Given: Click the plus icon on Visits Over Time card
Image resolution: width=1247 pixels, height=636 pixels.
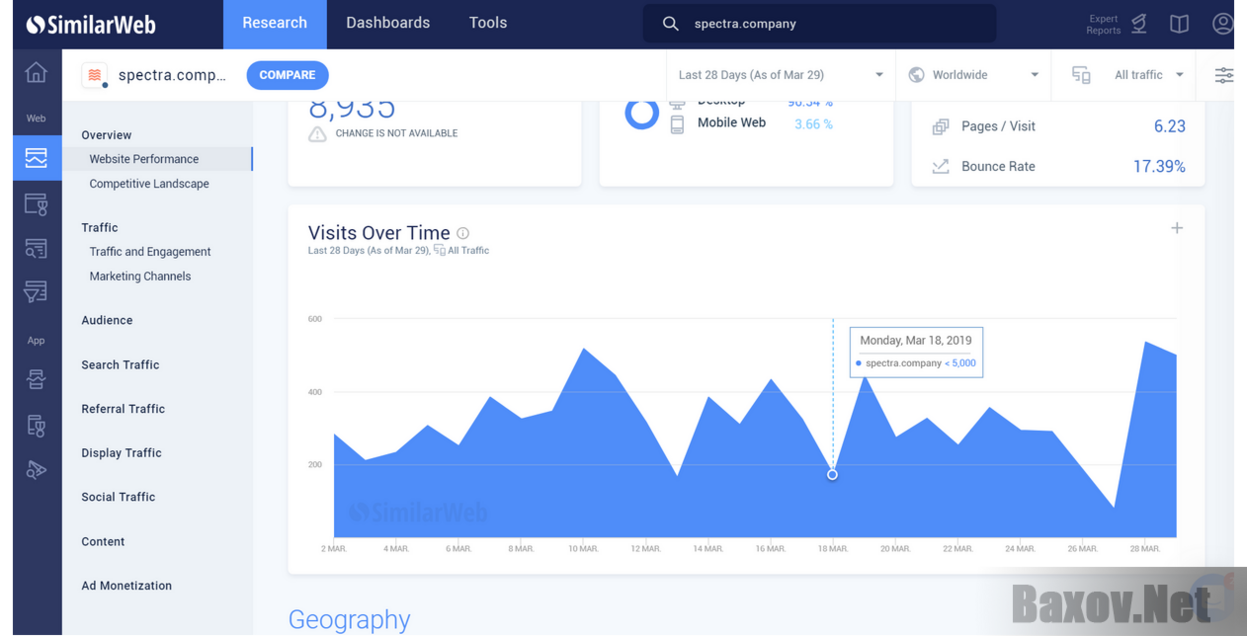Looking at the screenshot, I should click(1177, 228).
